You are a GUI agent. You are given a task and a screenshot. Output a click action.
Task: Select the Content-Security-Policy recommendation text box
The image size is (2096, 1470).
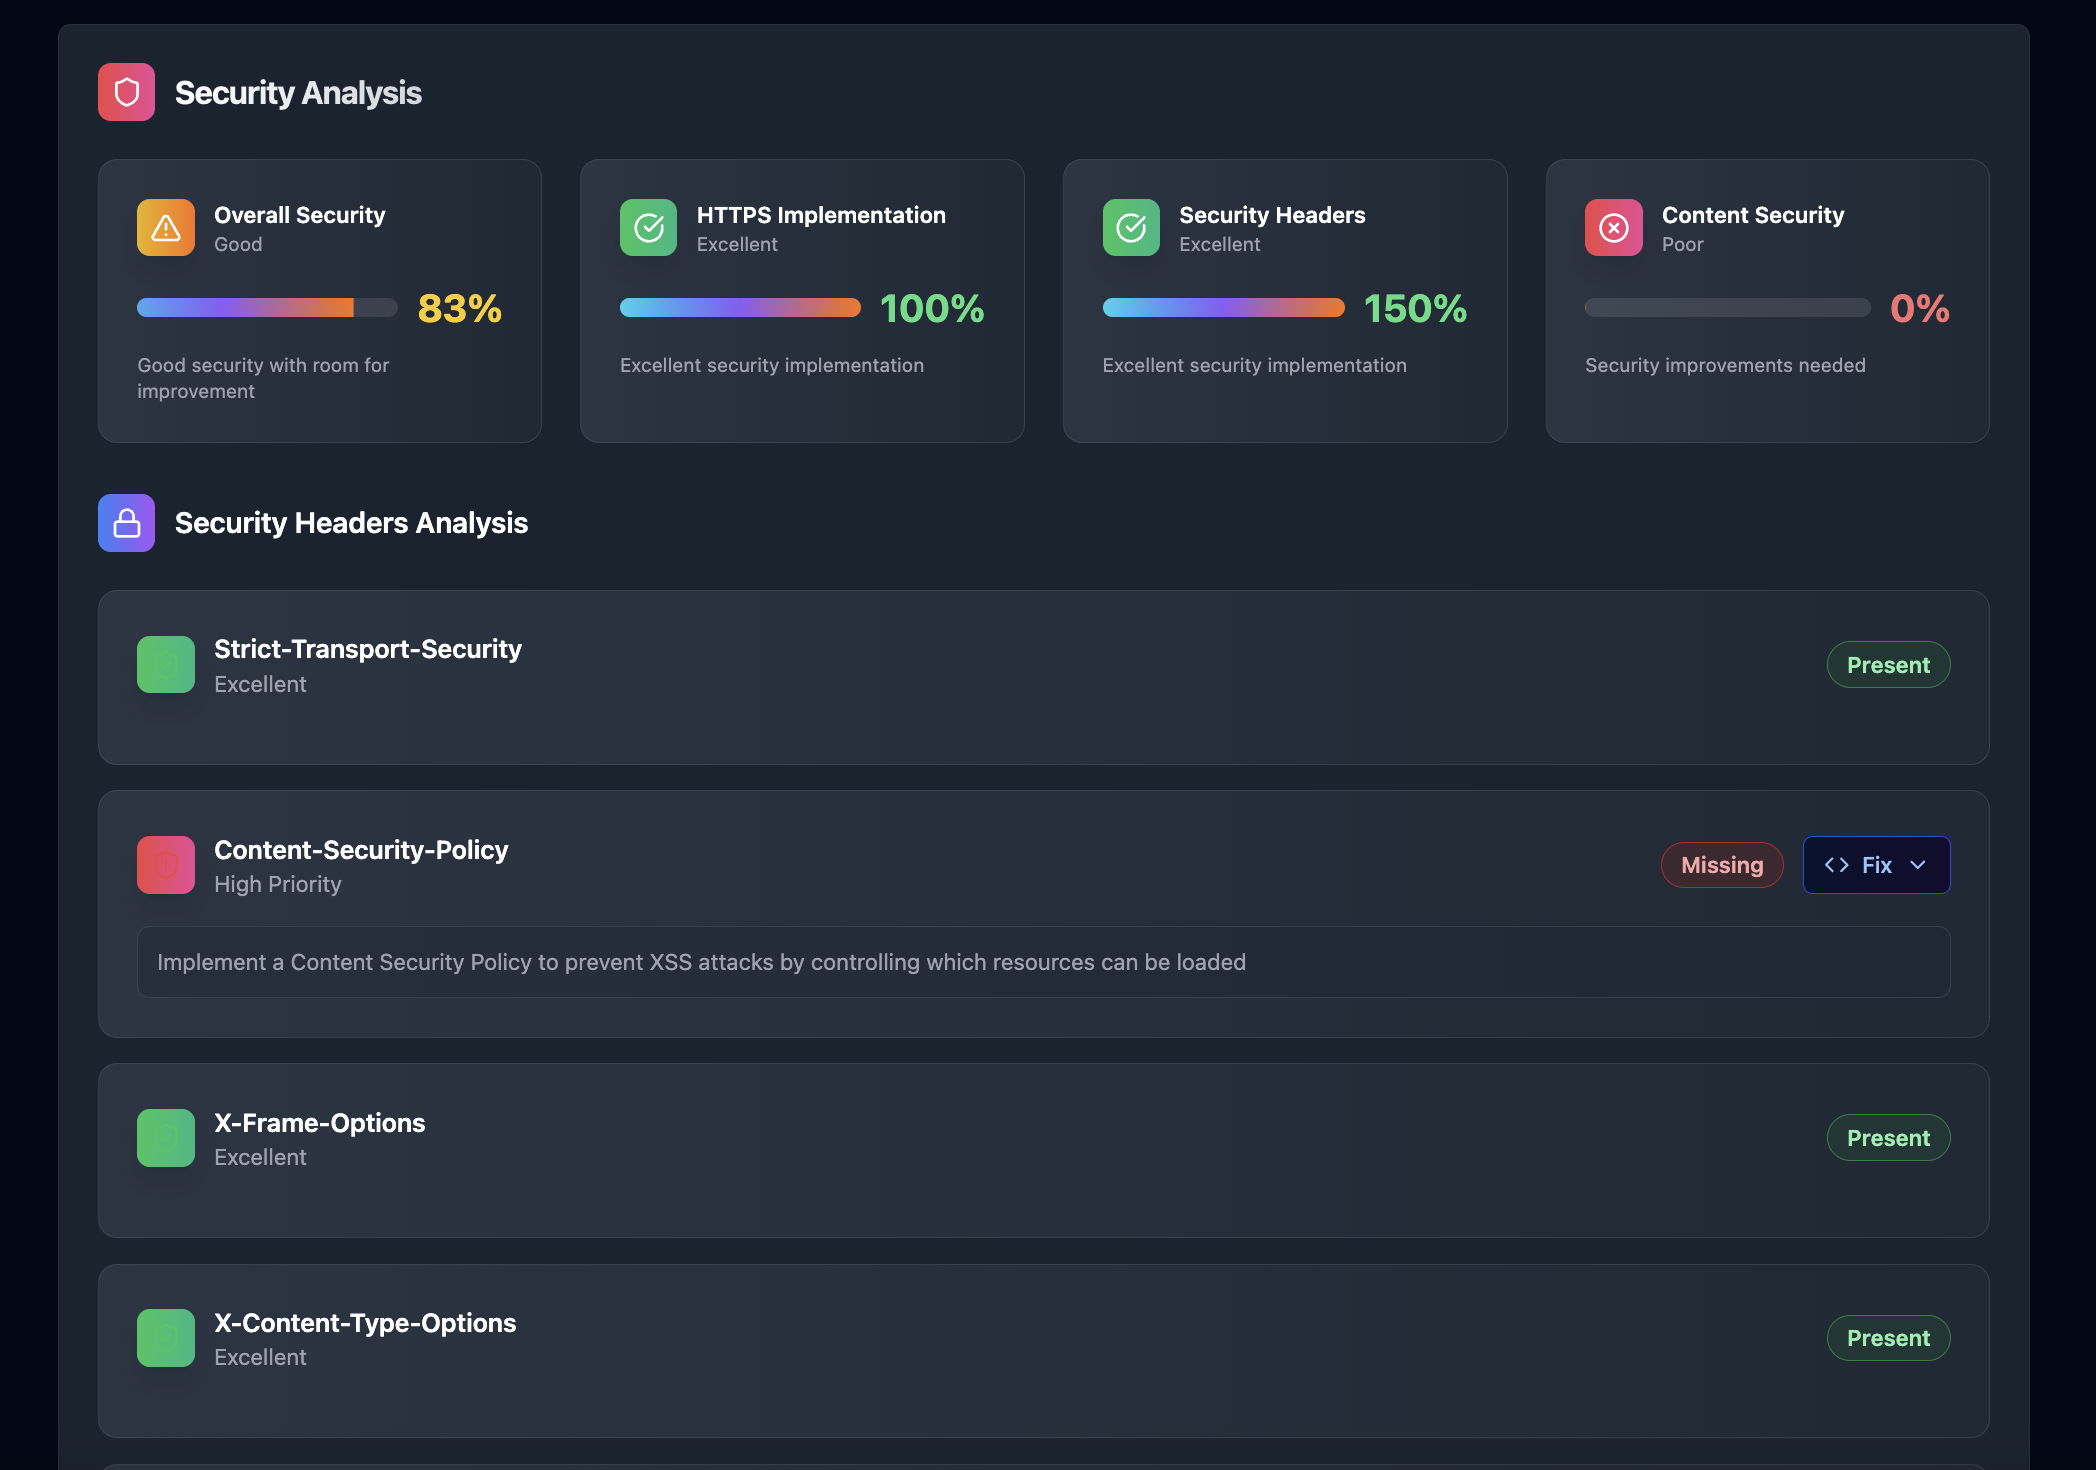click(x=1043, y=962)
